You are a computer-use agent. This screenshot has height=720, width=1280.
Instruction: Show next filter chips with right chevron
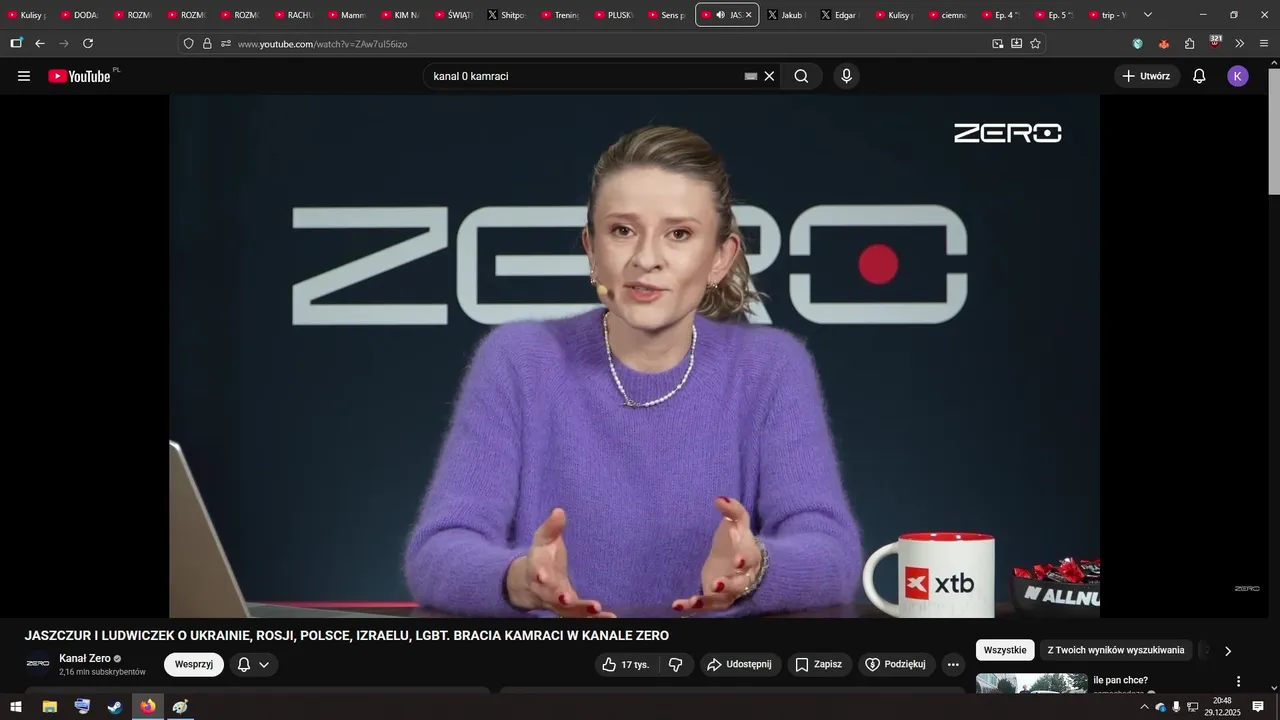1228,650
